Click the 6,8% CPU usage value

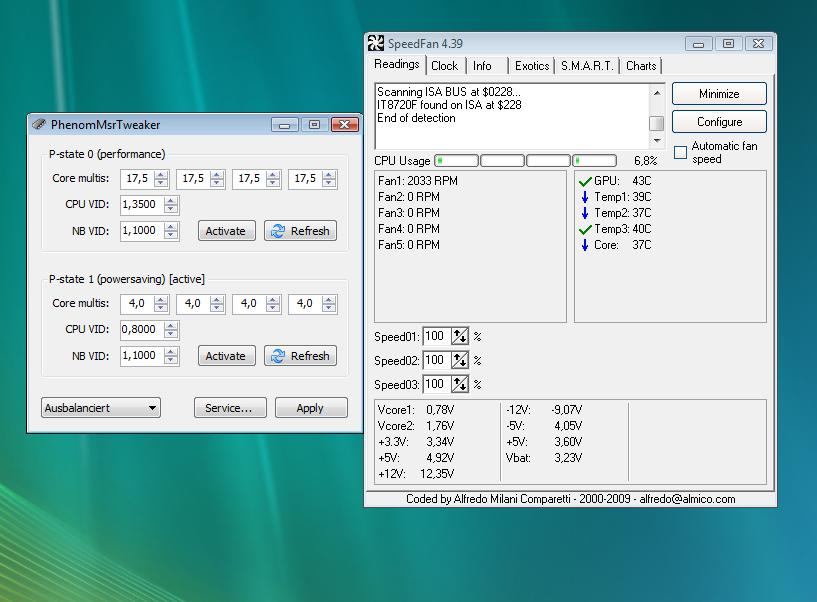tap(646, 161)
